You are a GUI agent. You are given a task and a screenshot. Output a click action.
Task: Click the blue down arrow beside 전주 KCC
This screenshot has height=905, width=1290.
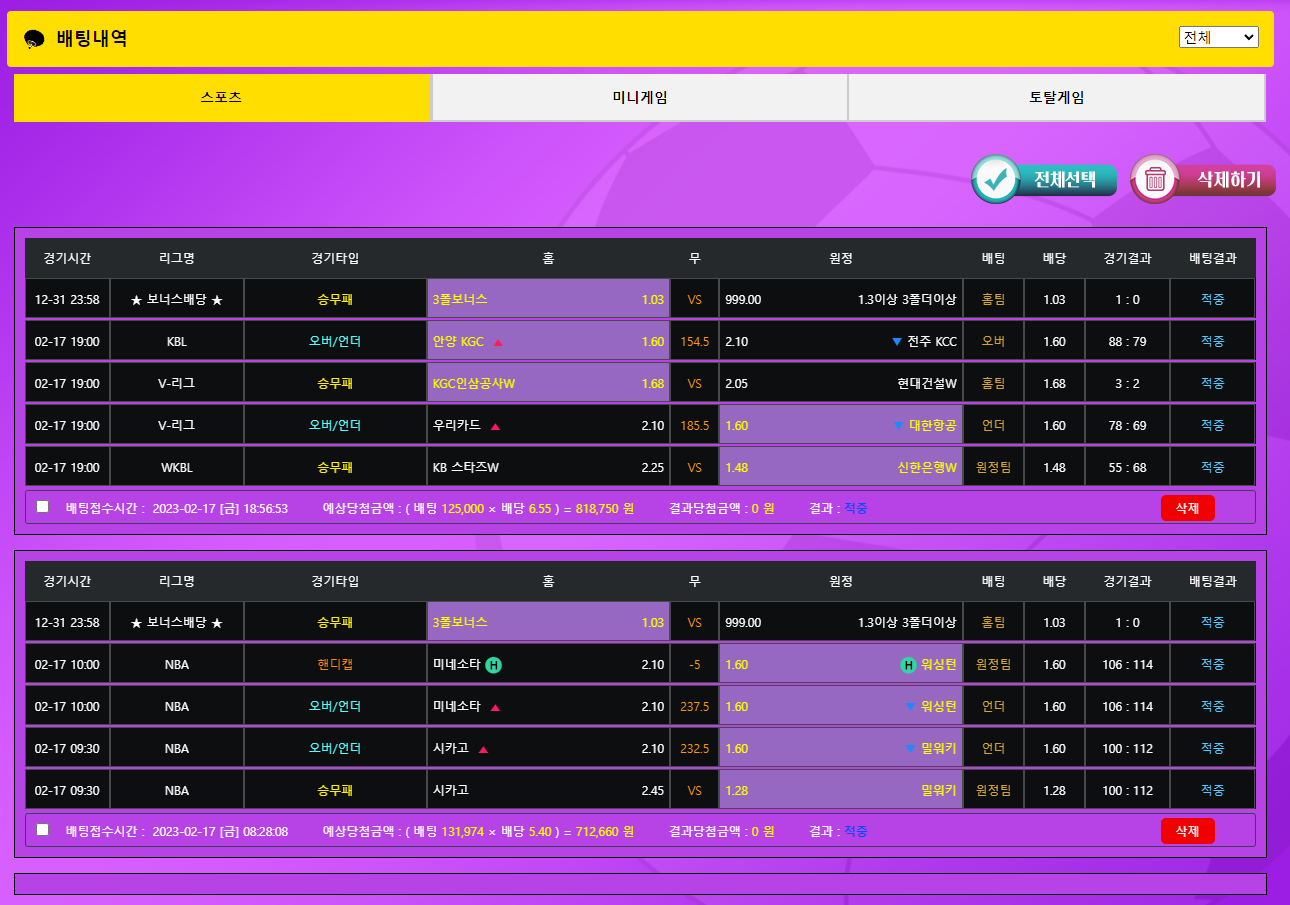point(897,342)
